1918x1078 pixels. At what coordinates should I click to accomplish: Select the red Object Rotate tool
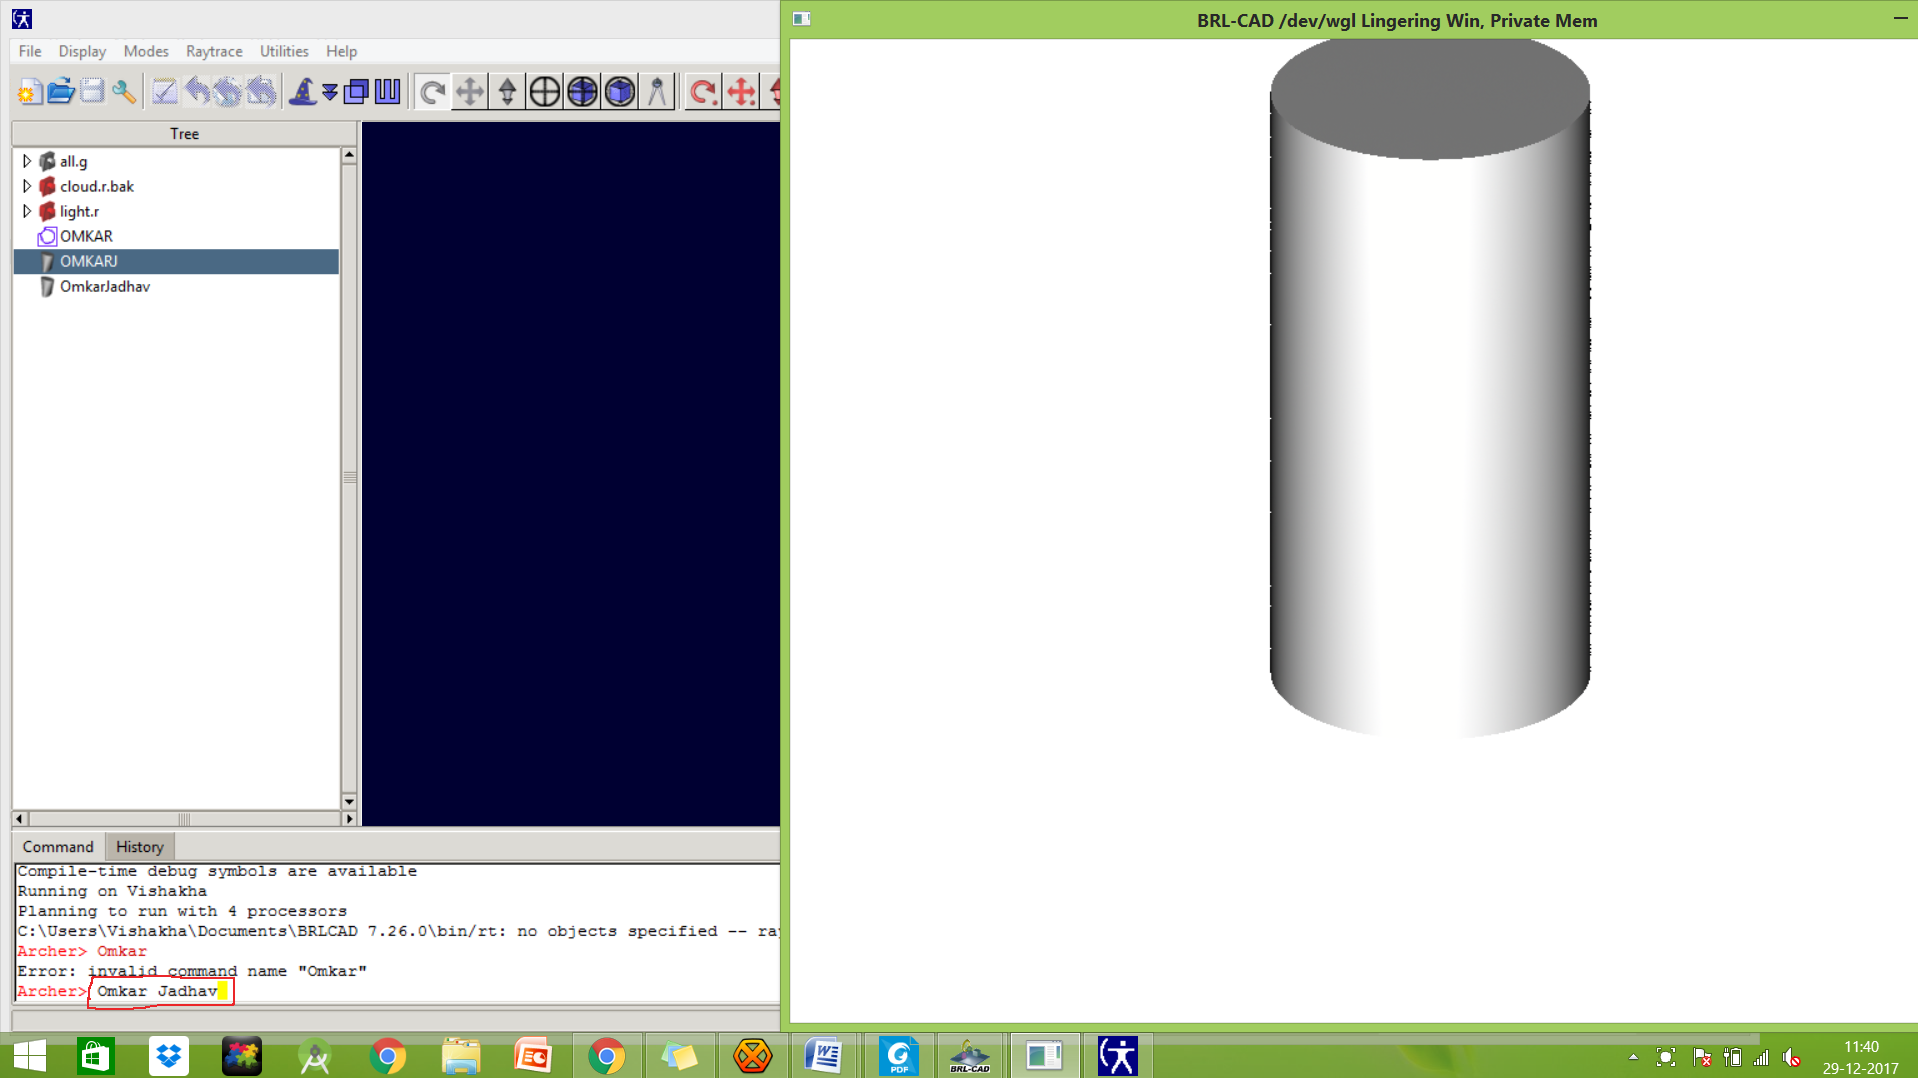coord(703,92)
